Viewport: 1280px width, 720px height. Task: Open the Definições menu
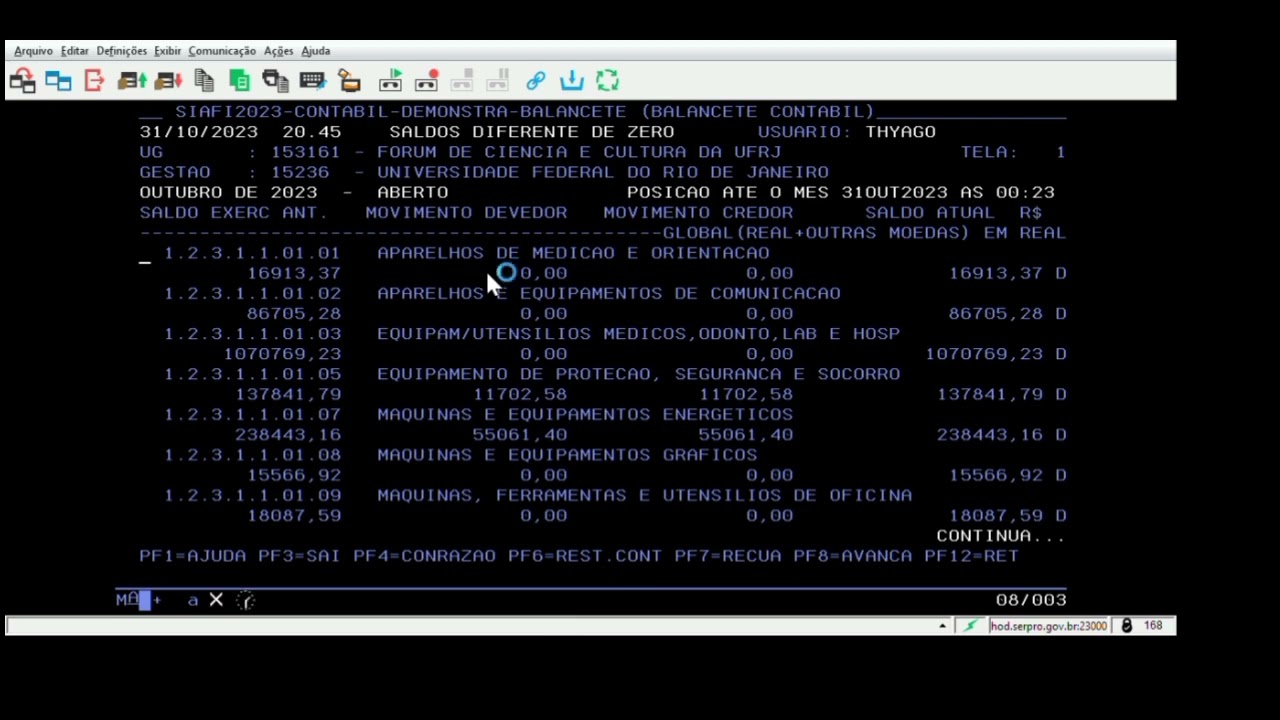pos(121,51)
